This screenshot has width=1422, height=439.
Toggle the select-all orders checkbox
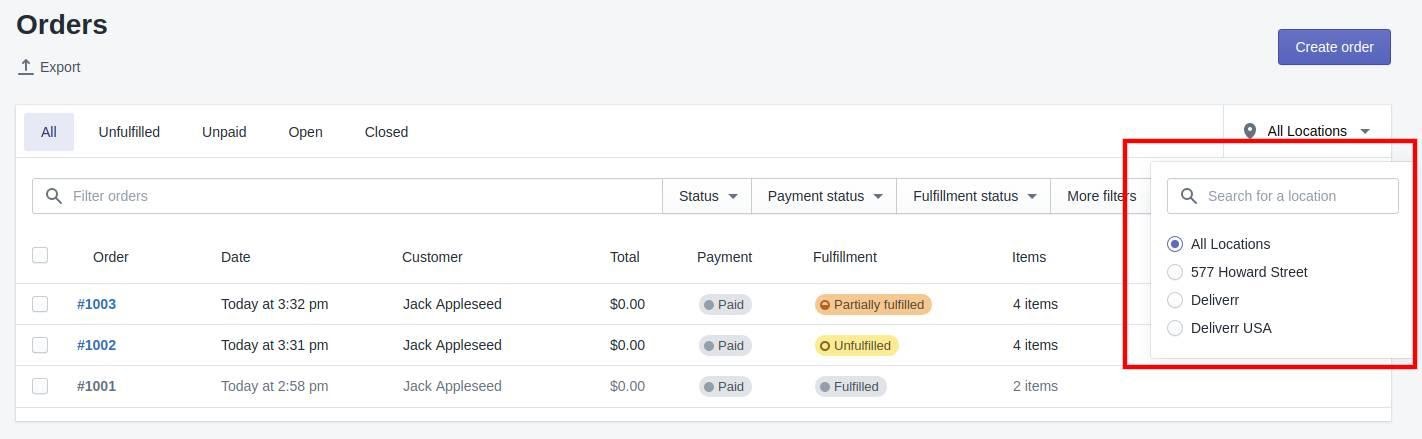40,255
